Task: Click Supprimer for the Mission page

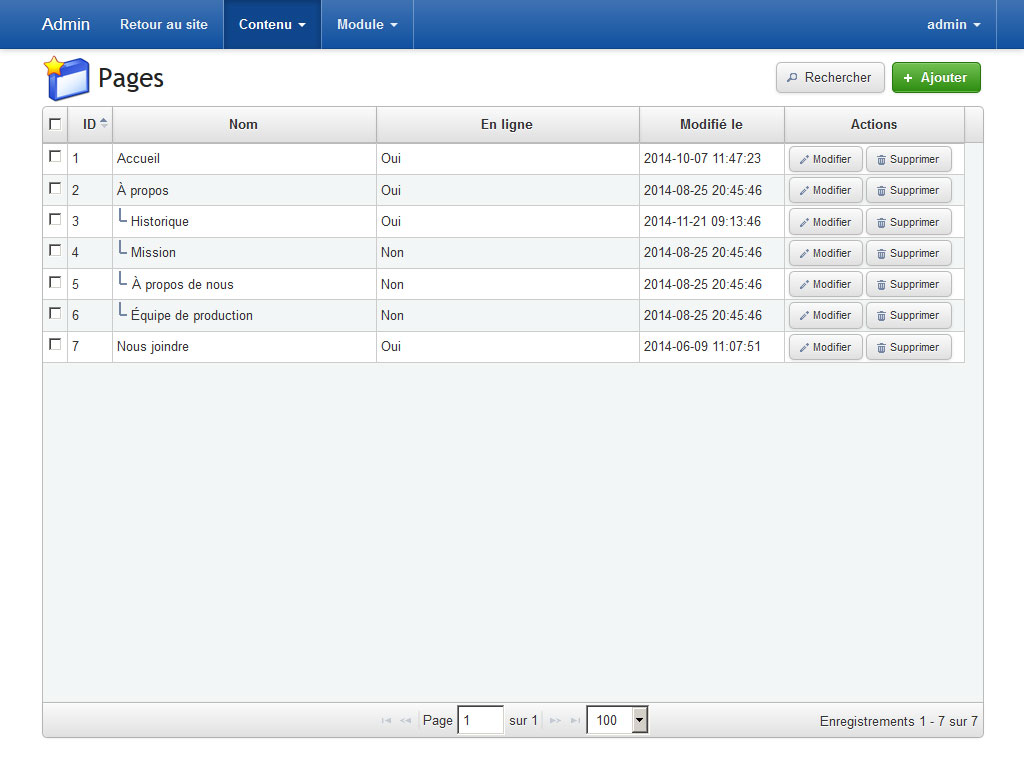Action: (x=908, y=253)
